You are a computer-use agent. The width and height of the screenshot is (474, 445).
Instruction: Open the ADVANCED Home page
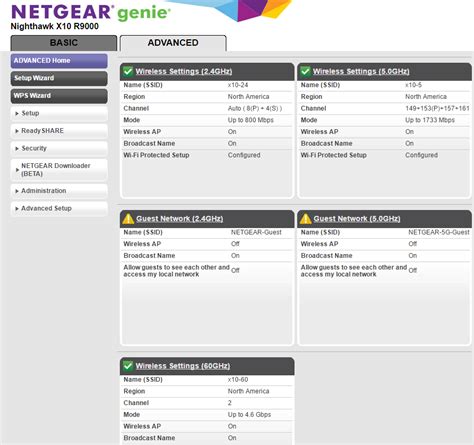pos(59,61)
